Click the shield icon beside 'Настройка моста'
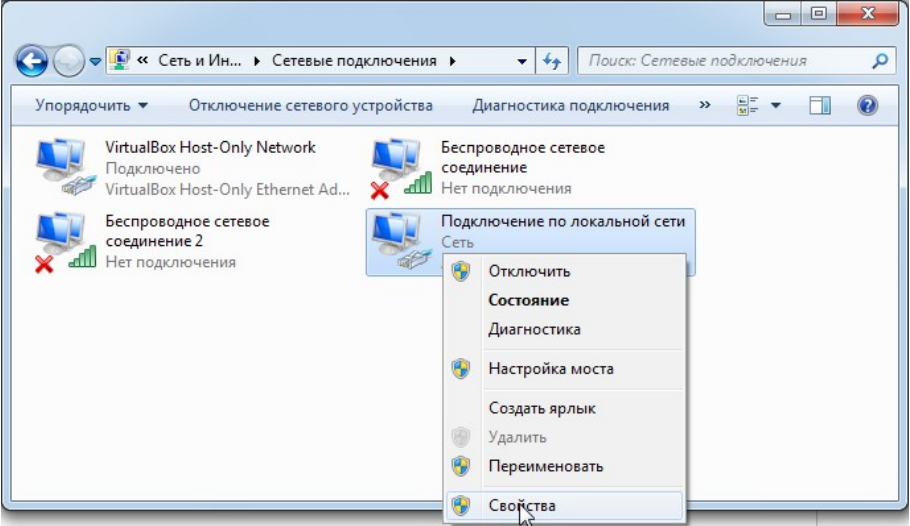The height and width of the screenshot is (526, 910). point(461,369)
